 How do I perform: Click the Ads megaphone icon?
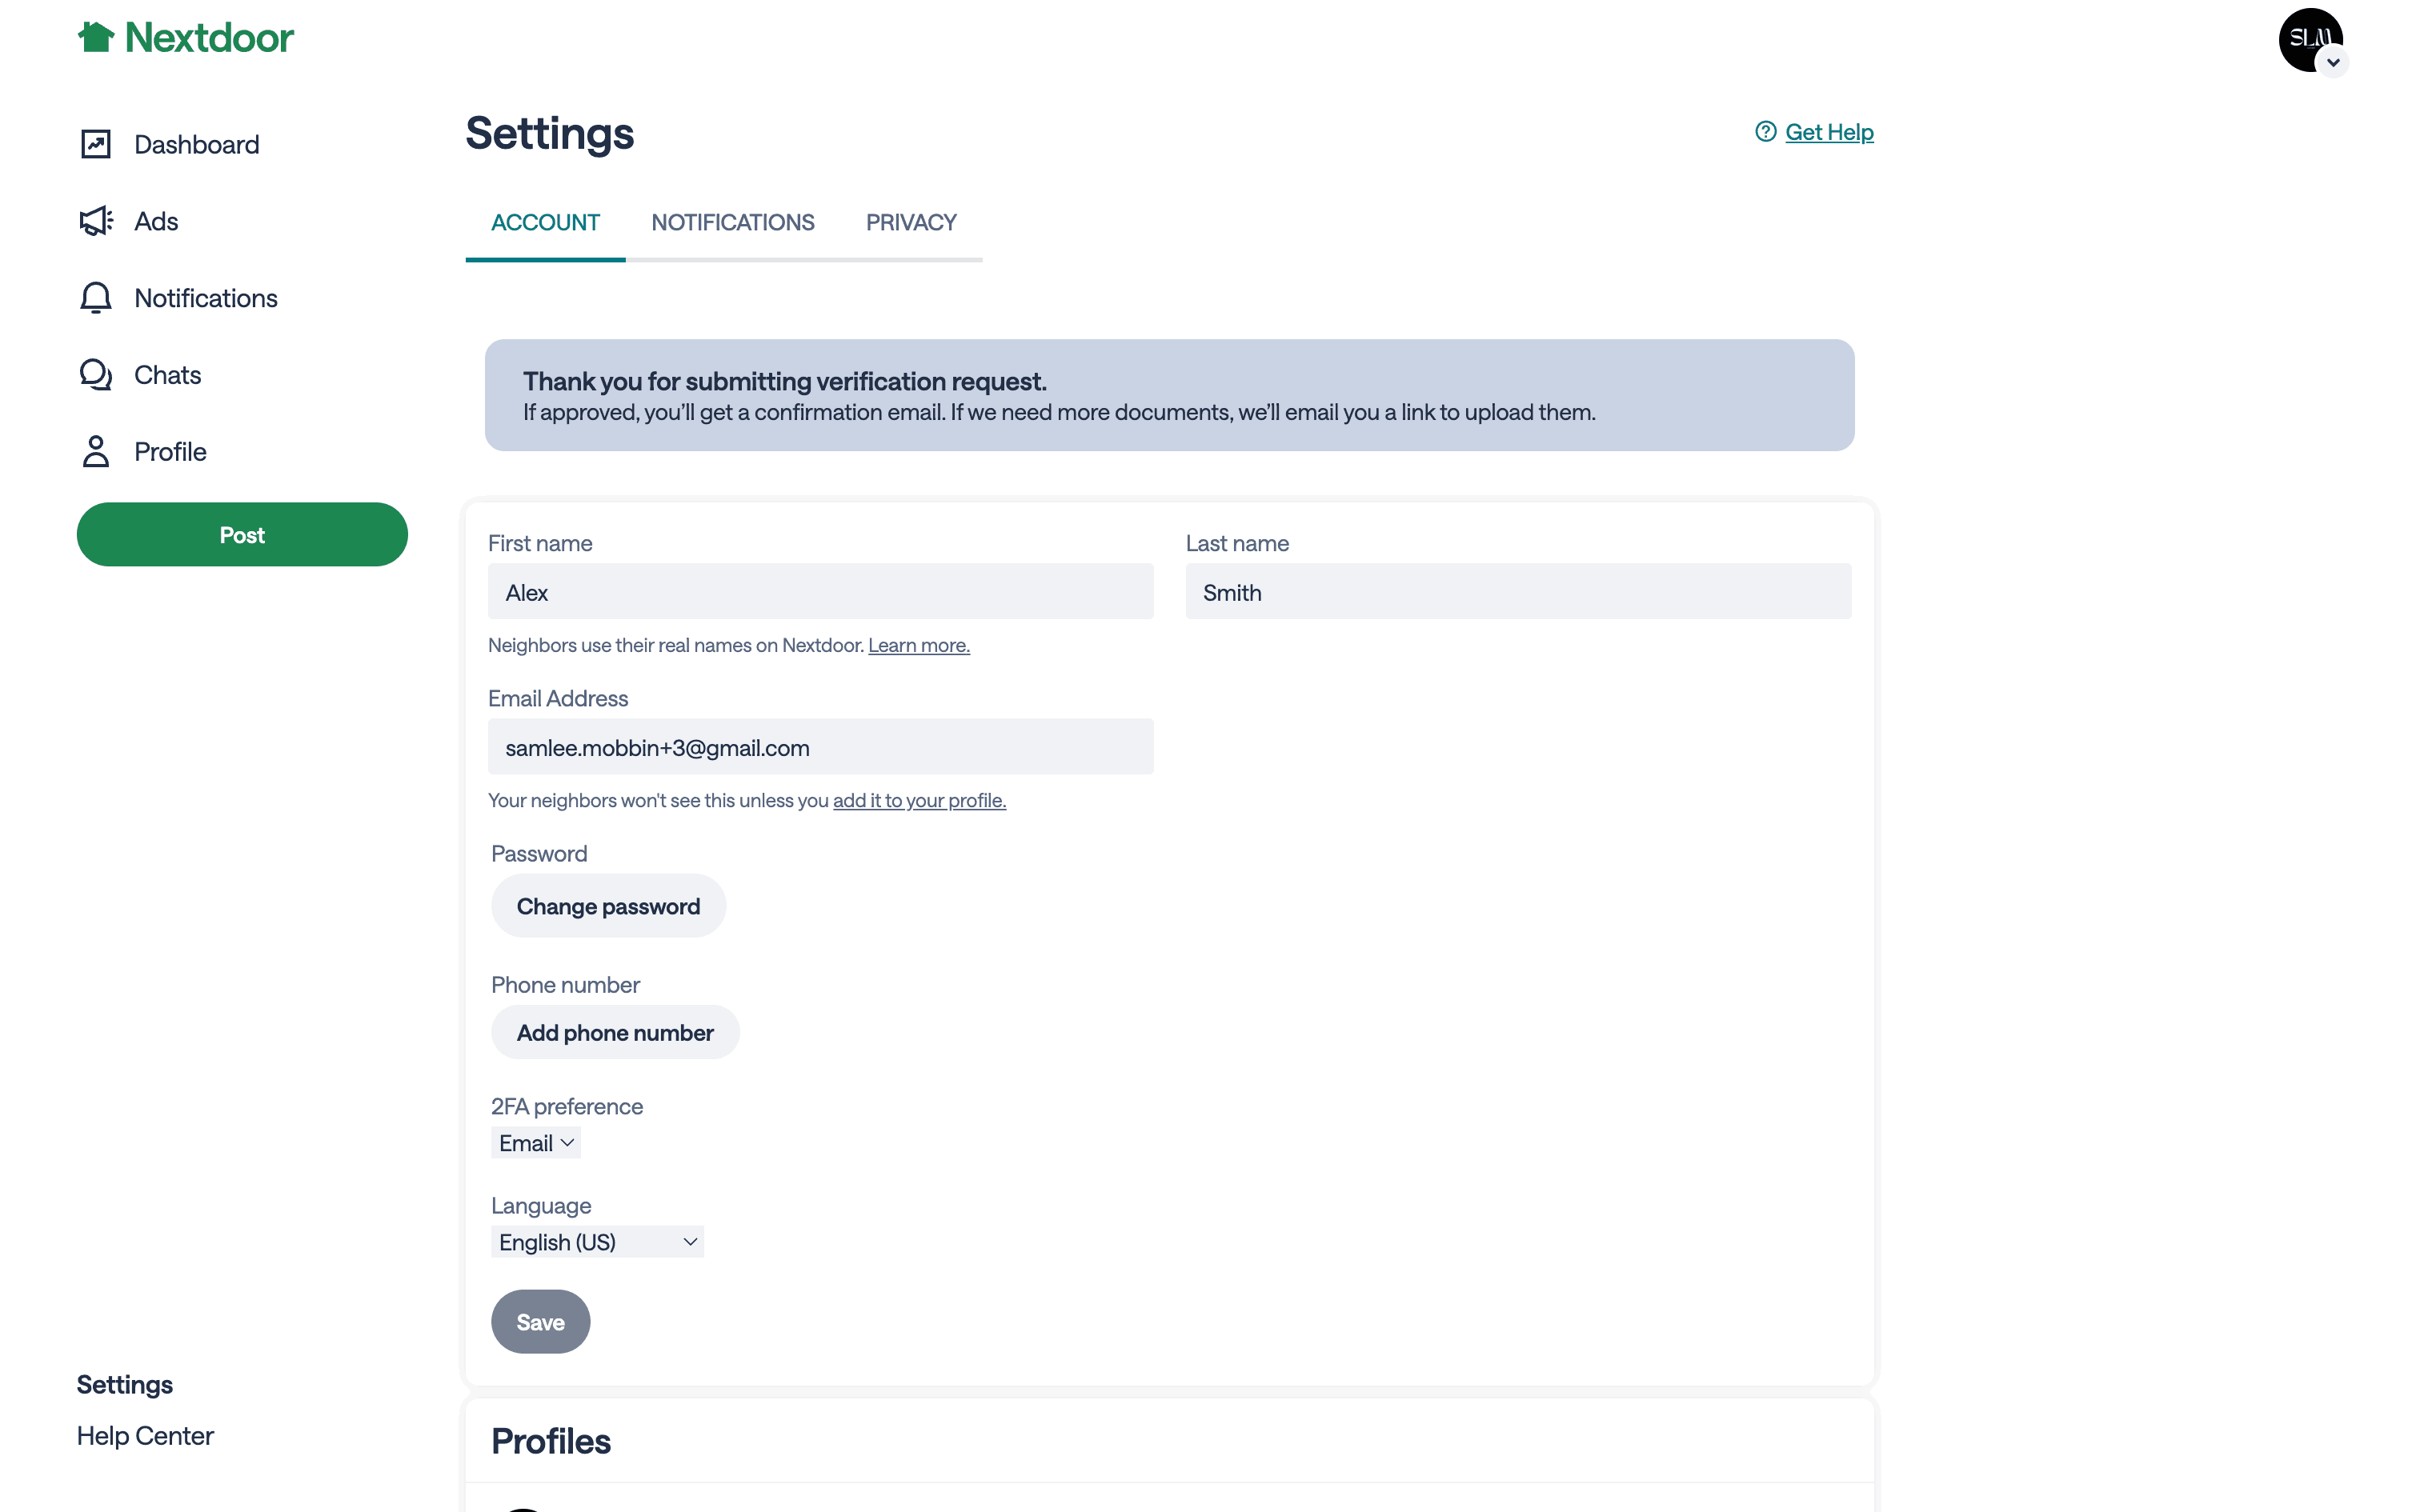[x=96, y=221]
